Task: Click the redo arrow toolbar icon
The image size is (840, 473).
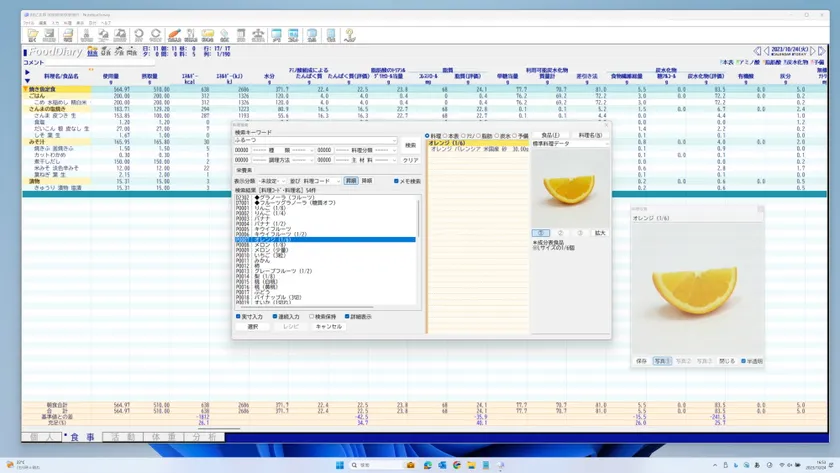Action: click(x=156, y=36)
